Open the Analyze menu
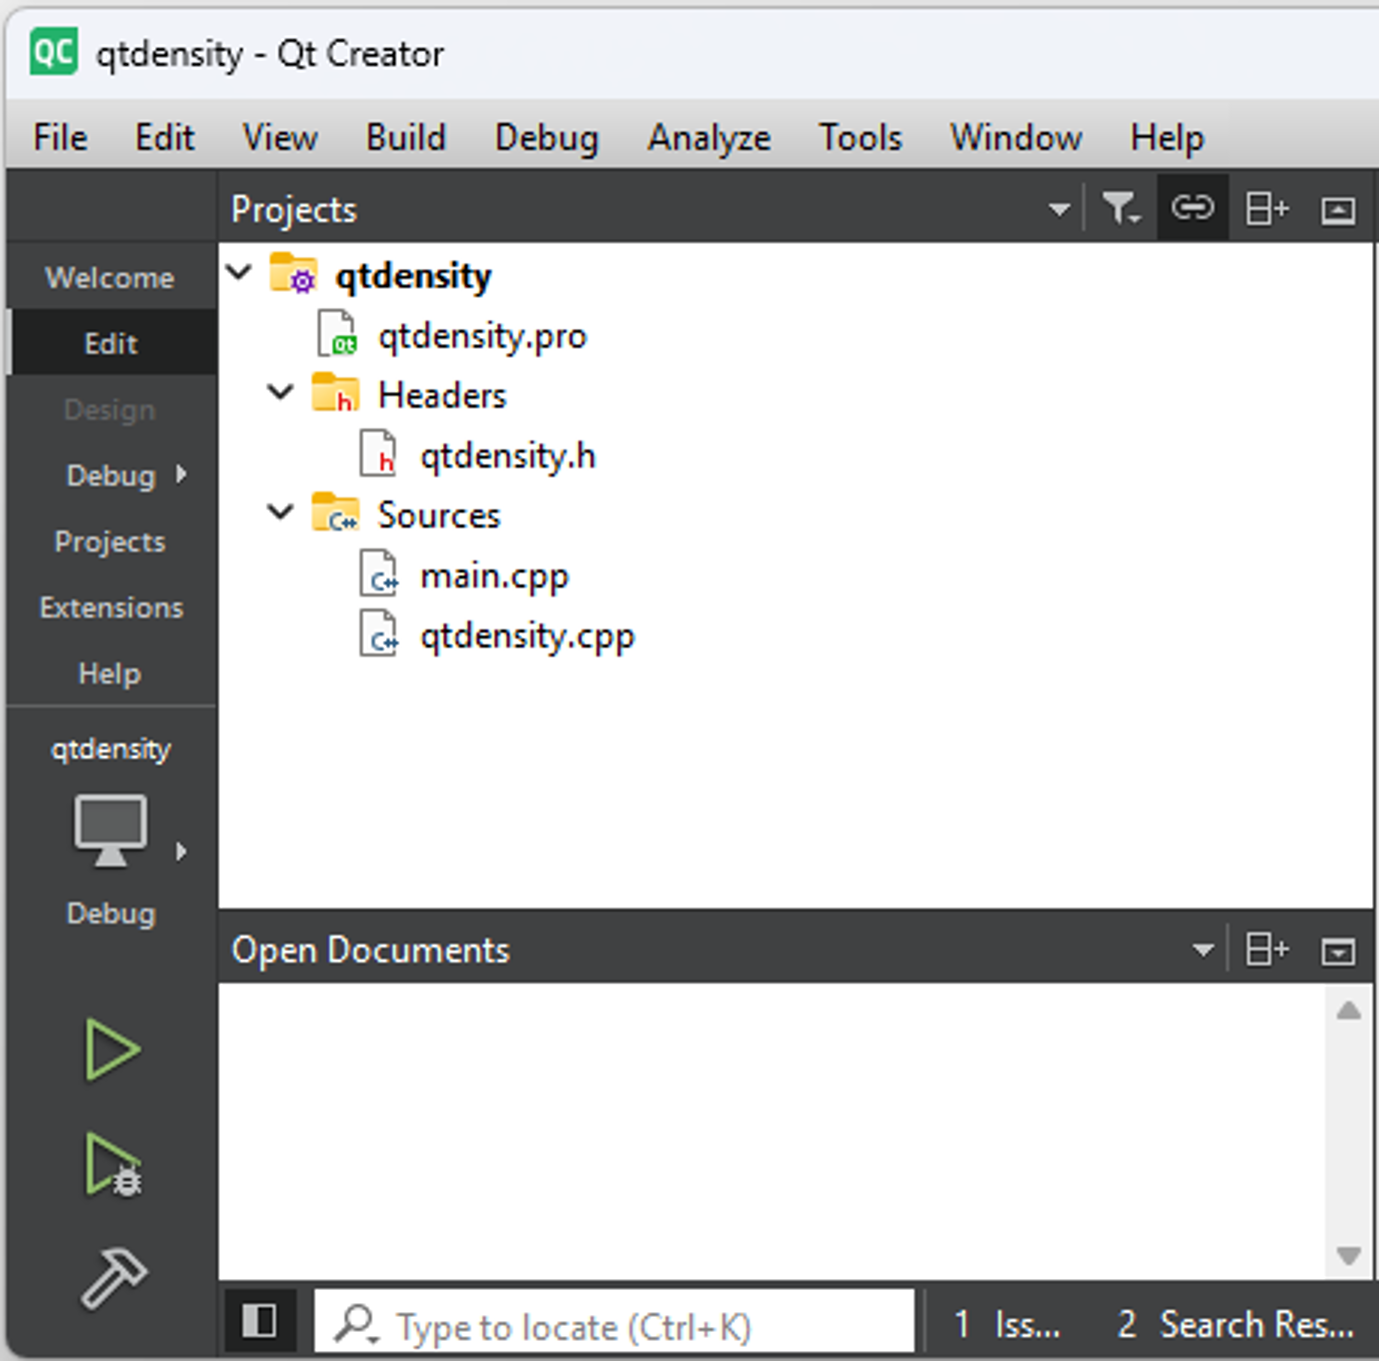This screenshot has width=1379, height=1361. click(x=709, y=137)
